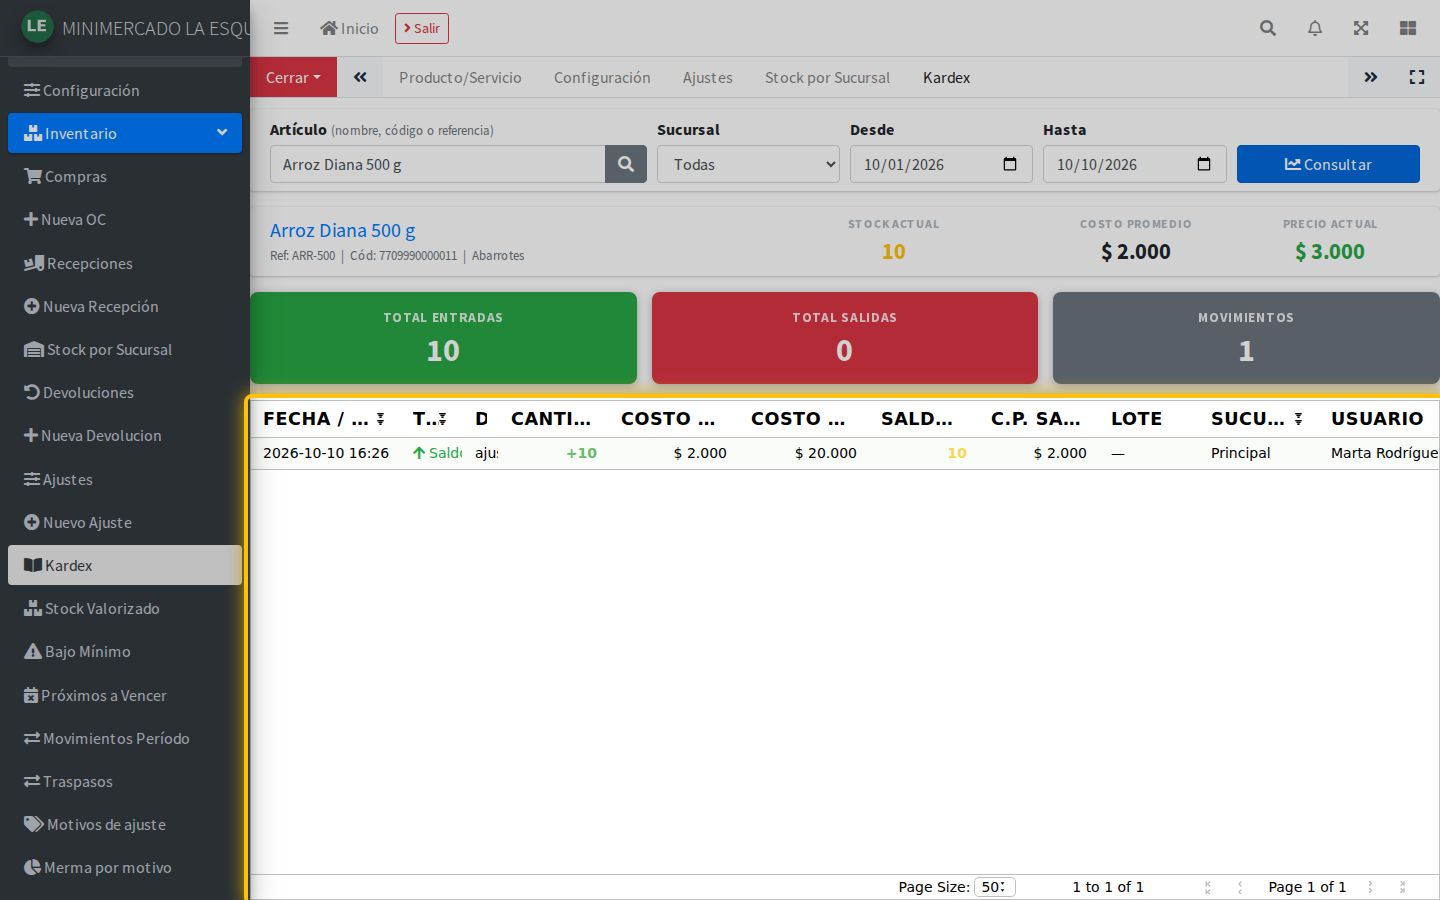Open FECHA column filter menu
The image size is (1440, 900).
381,419
